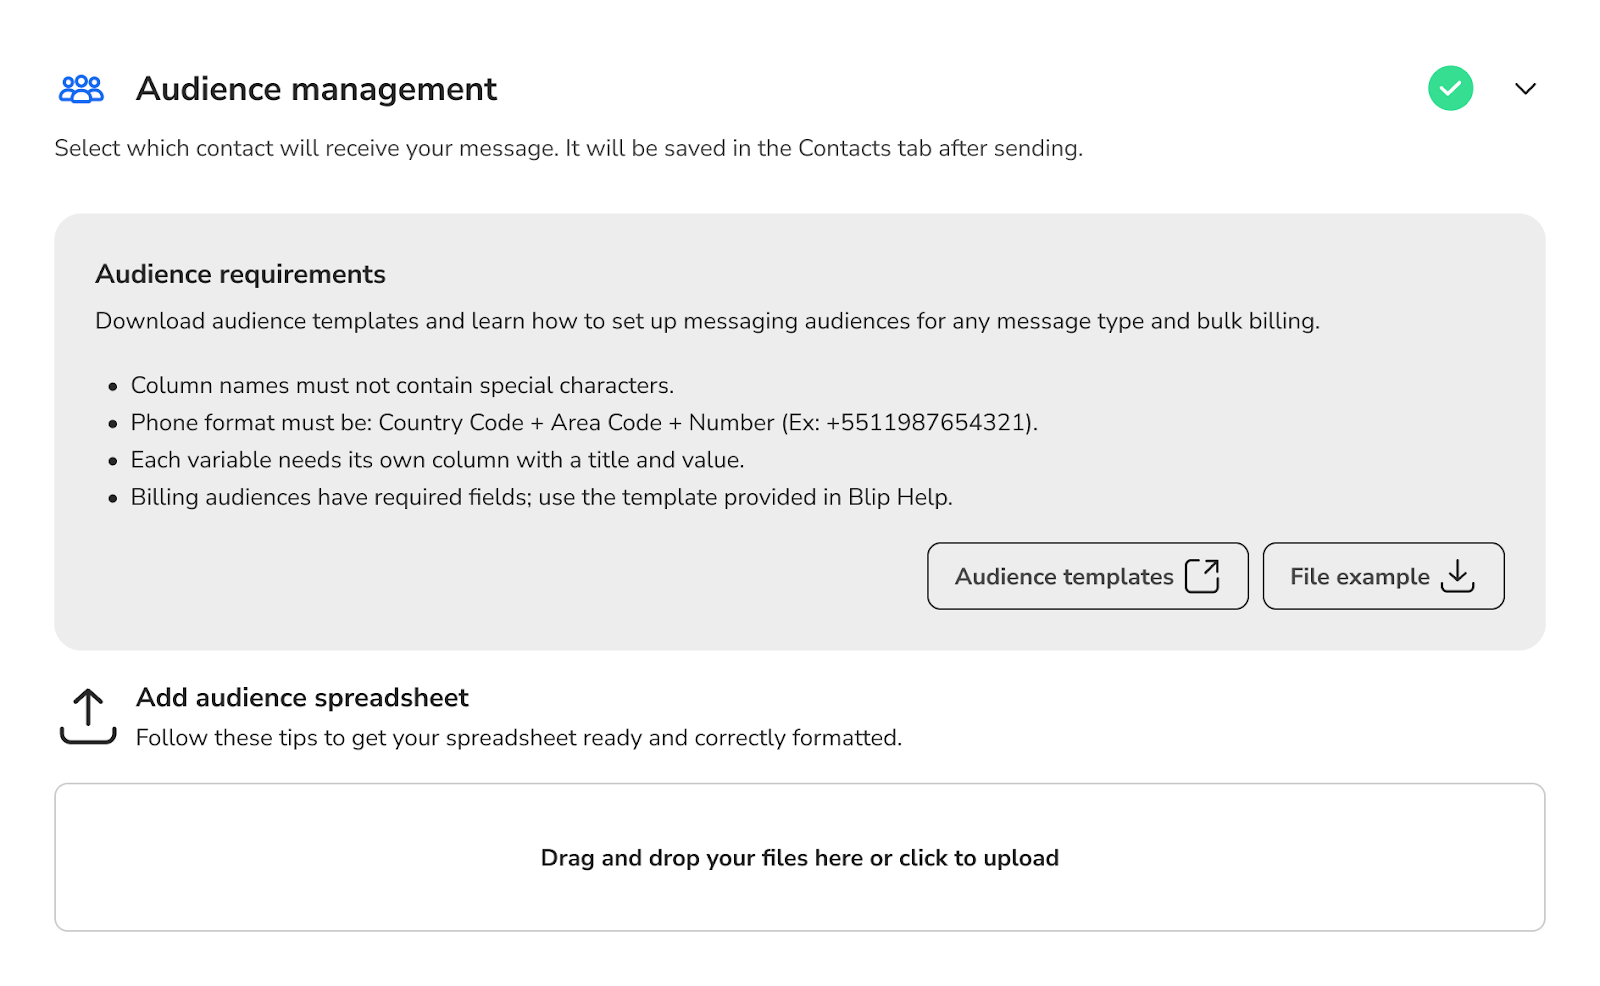
Task: Click the column names requirement bullet
Action: pos(402,386)
